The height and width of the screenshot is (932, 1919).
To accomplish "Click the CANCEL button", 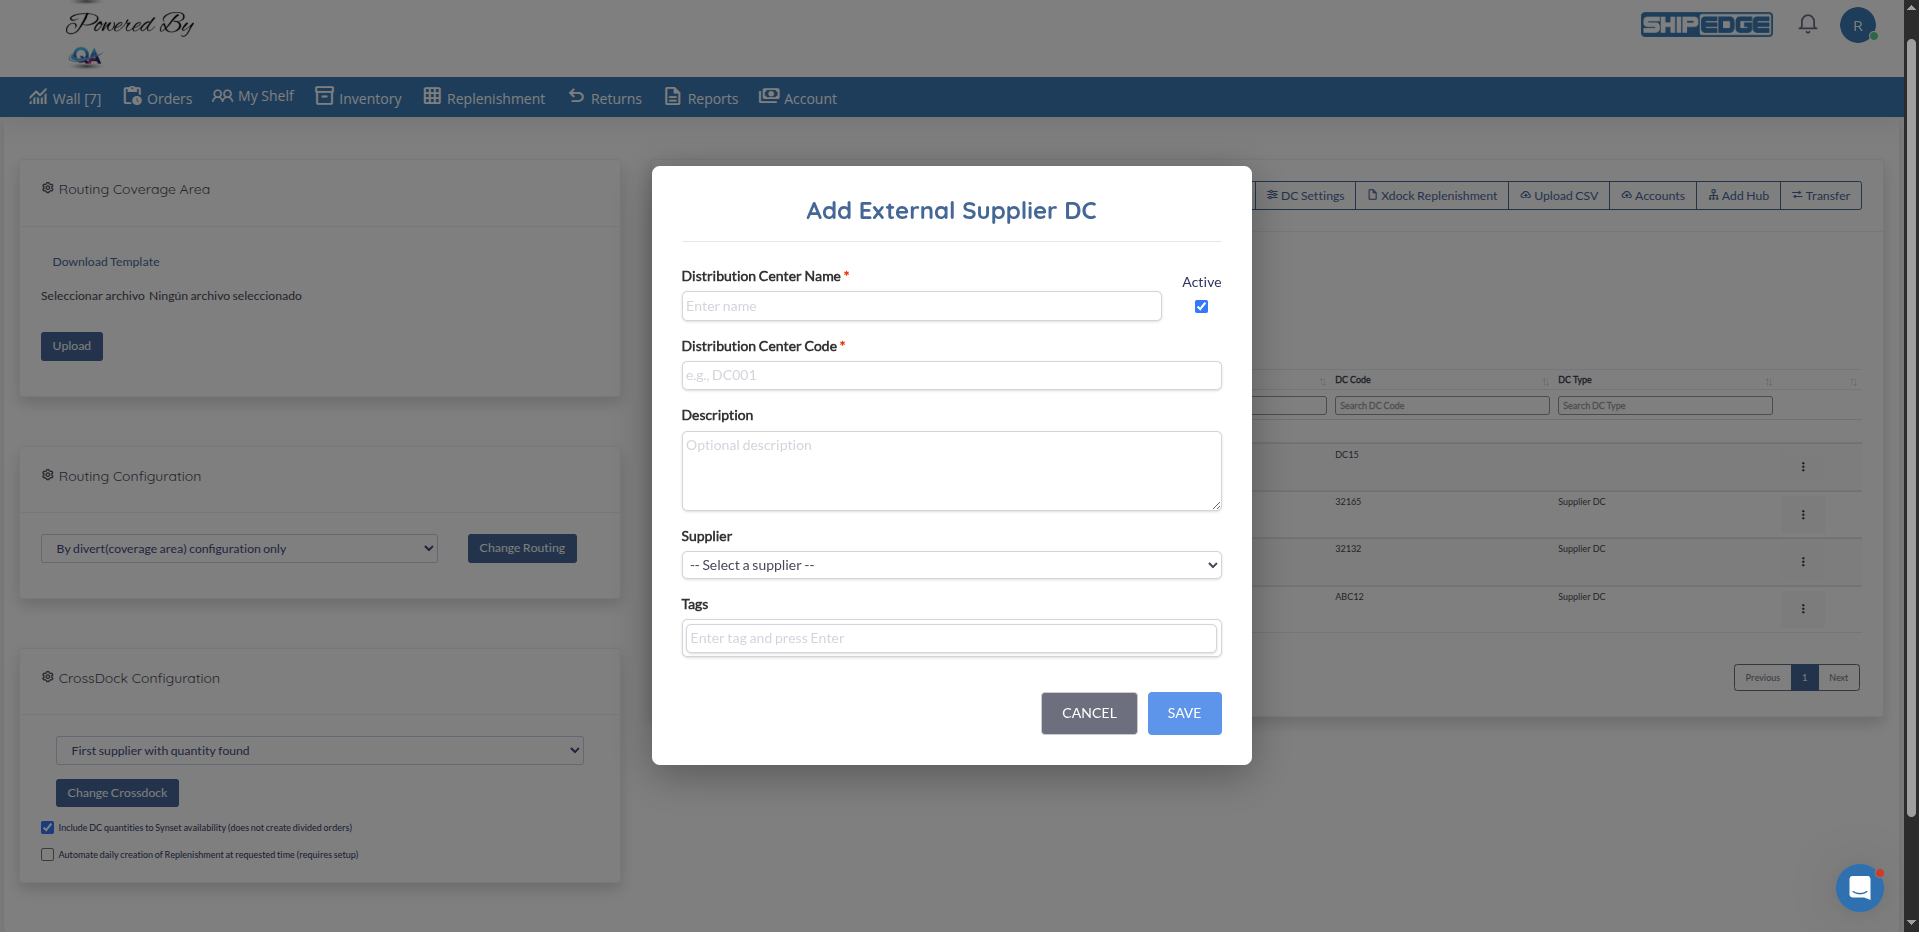I will 1089,713.
